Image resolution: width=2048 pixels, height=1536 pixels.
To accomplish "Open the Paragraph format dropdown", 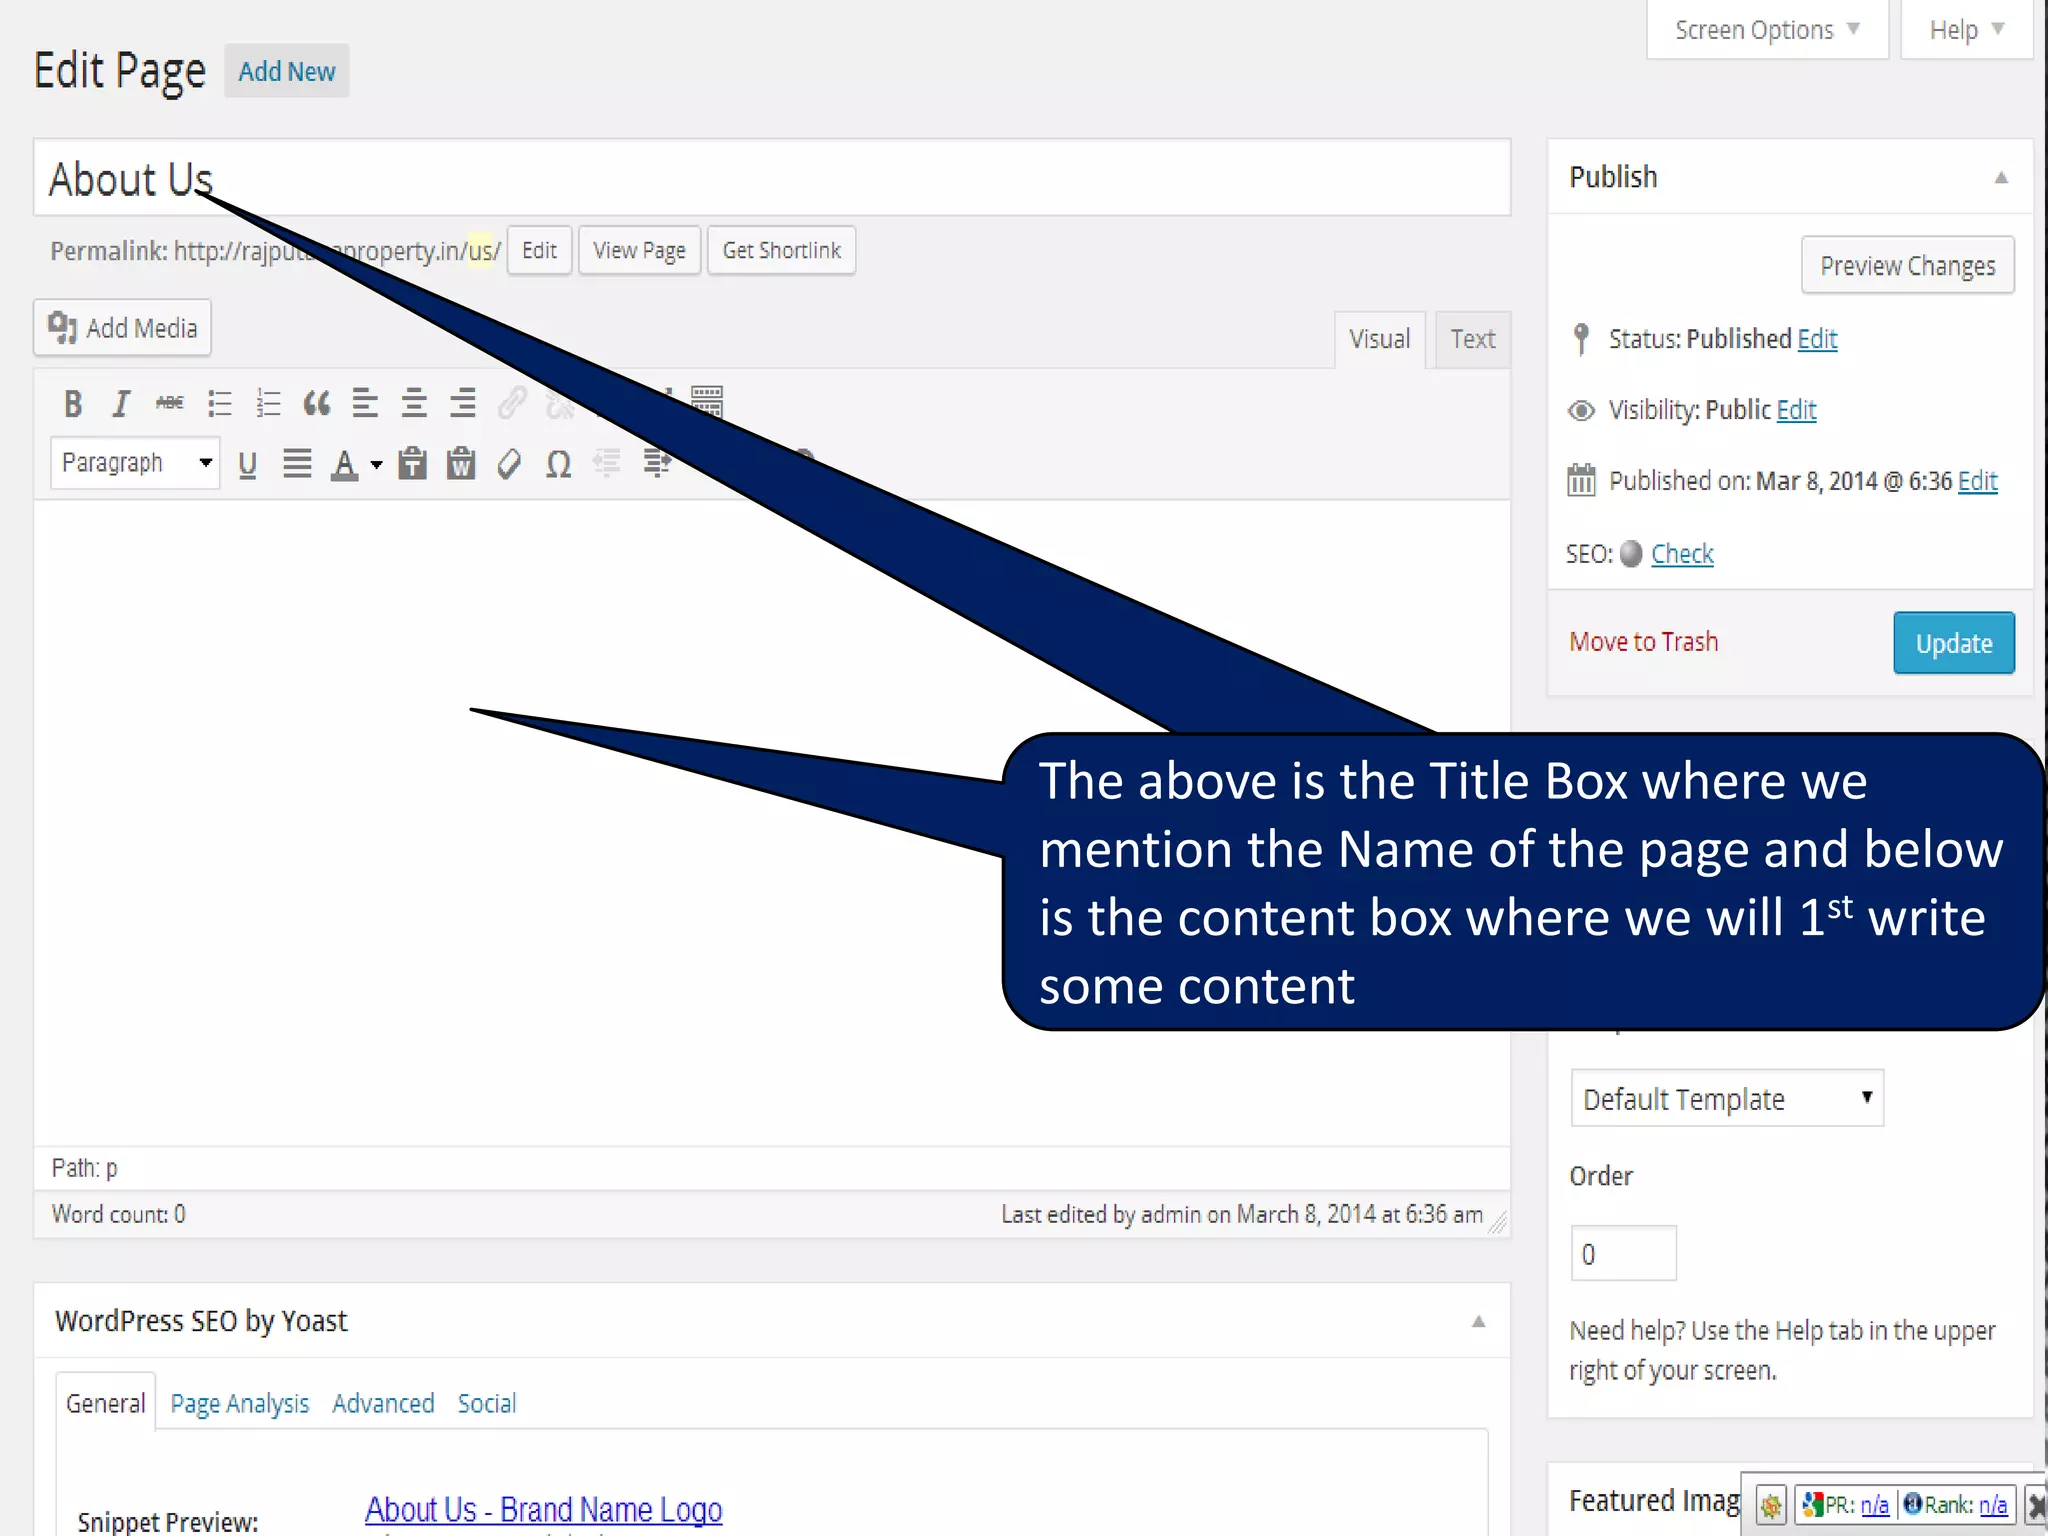I will (x=135, y=463).
